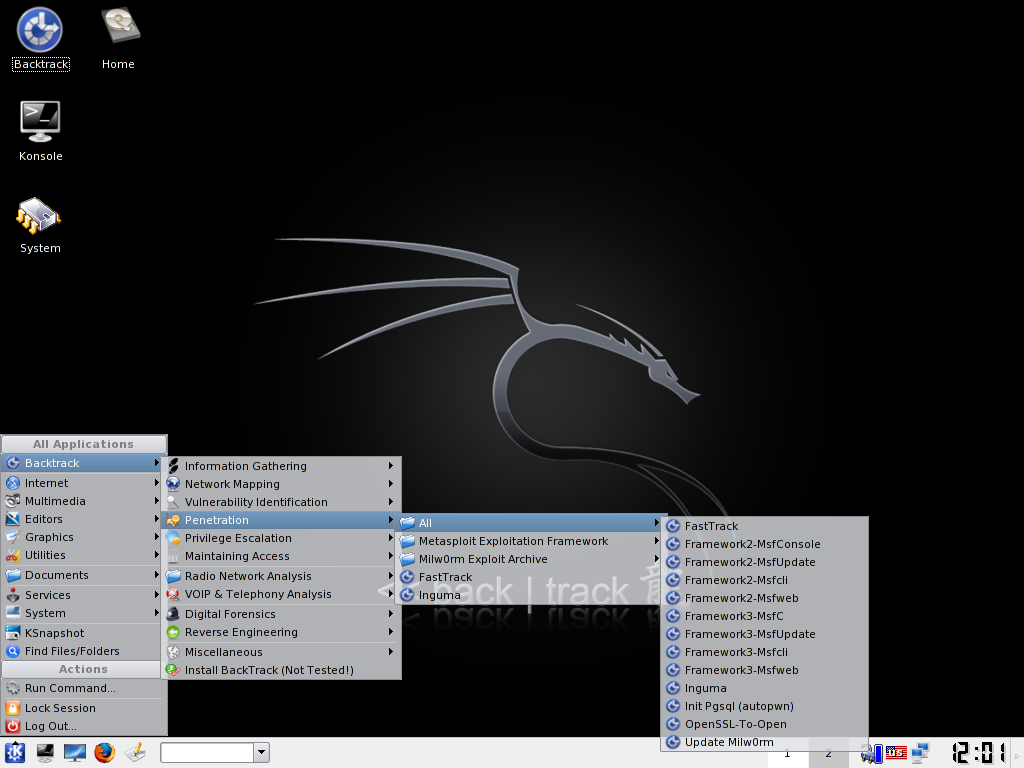
Task: Click Log Out... in Actions
Action: click(x=51, y=726)
